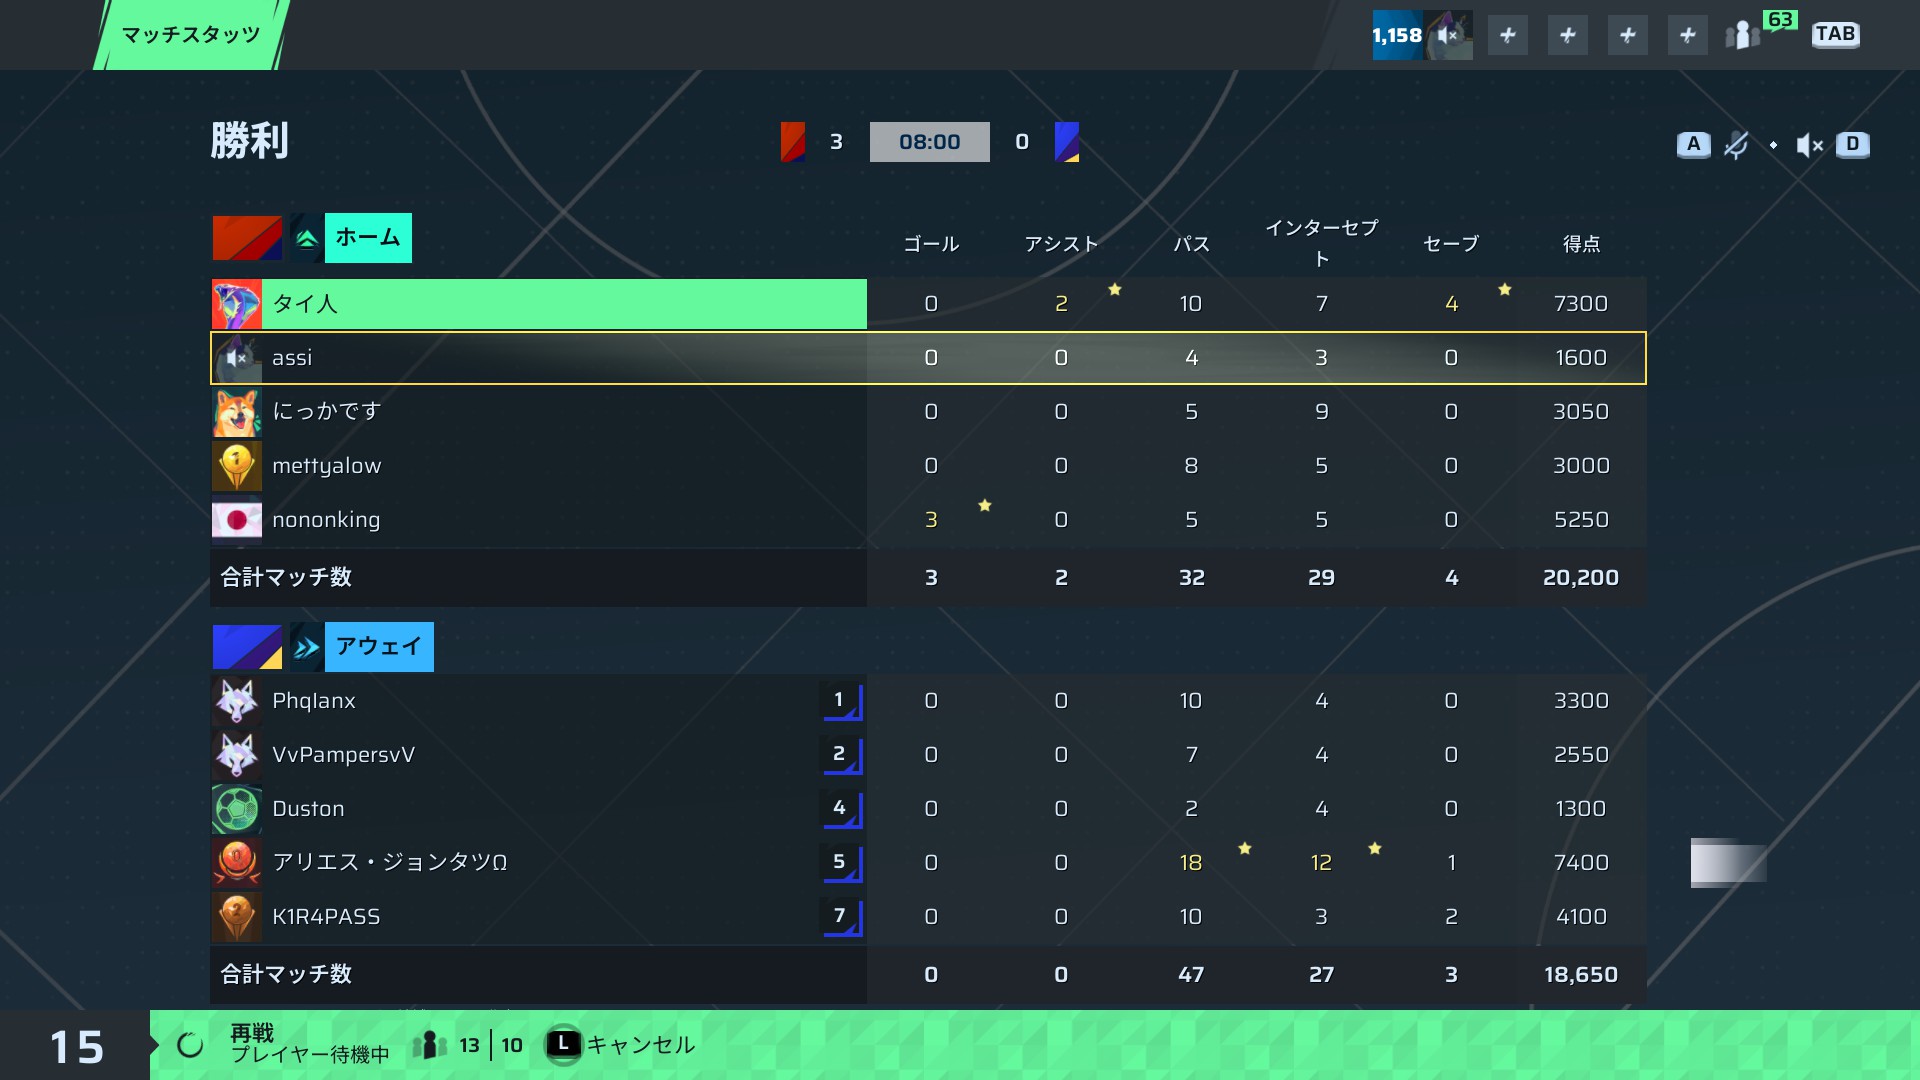Screen dimensions: 1920x1080
Task: Click the muted player avatar in top bar
Action: [1448, 35]
